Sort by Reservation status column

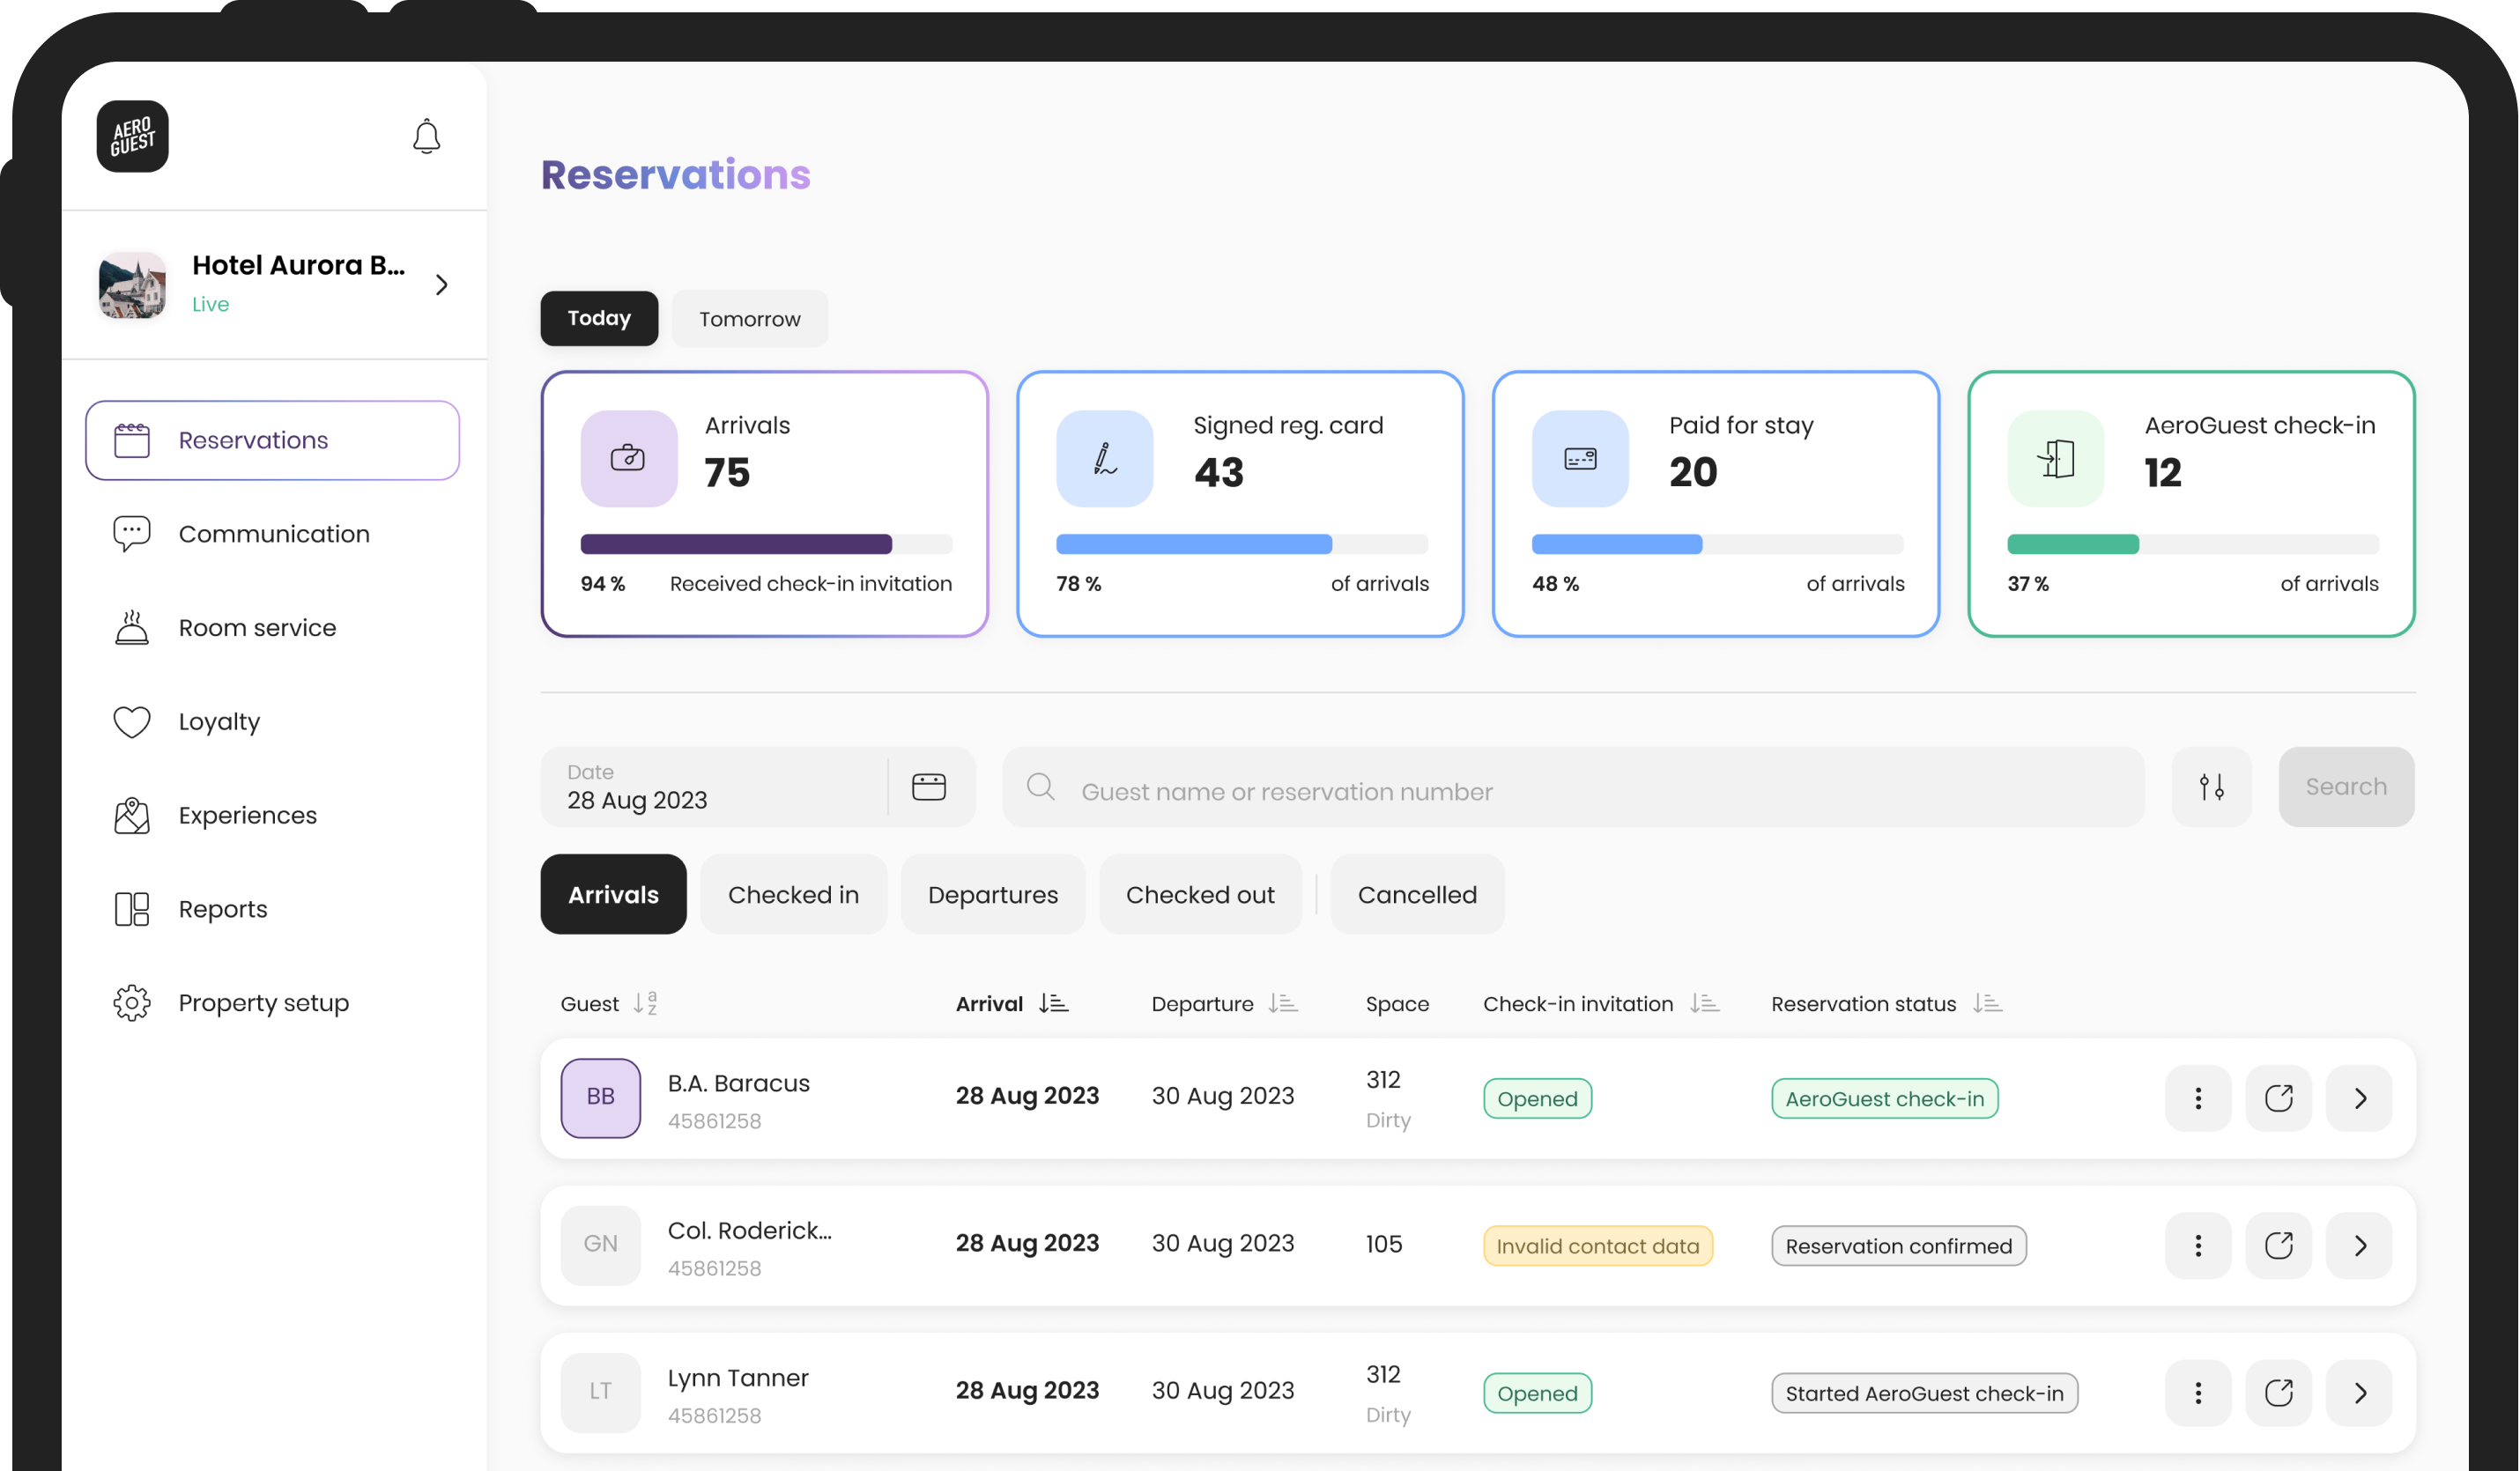point(1988,1003)
